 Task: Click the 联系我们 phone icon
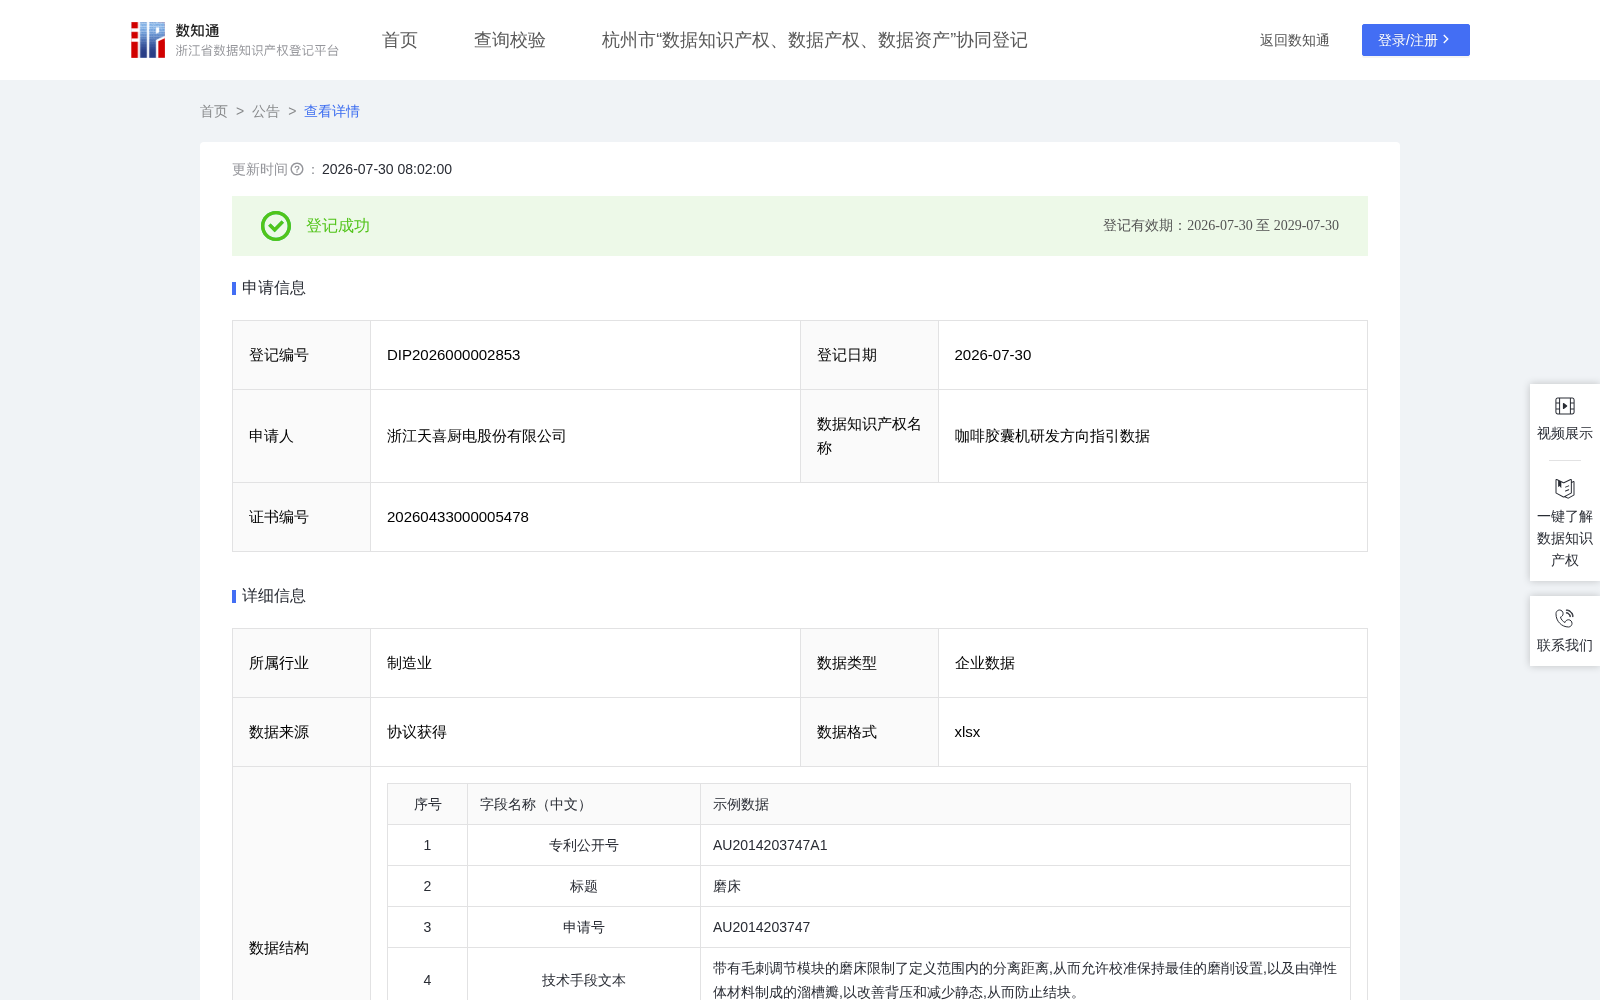tap(1565, 618)
